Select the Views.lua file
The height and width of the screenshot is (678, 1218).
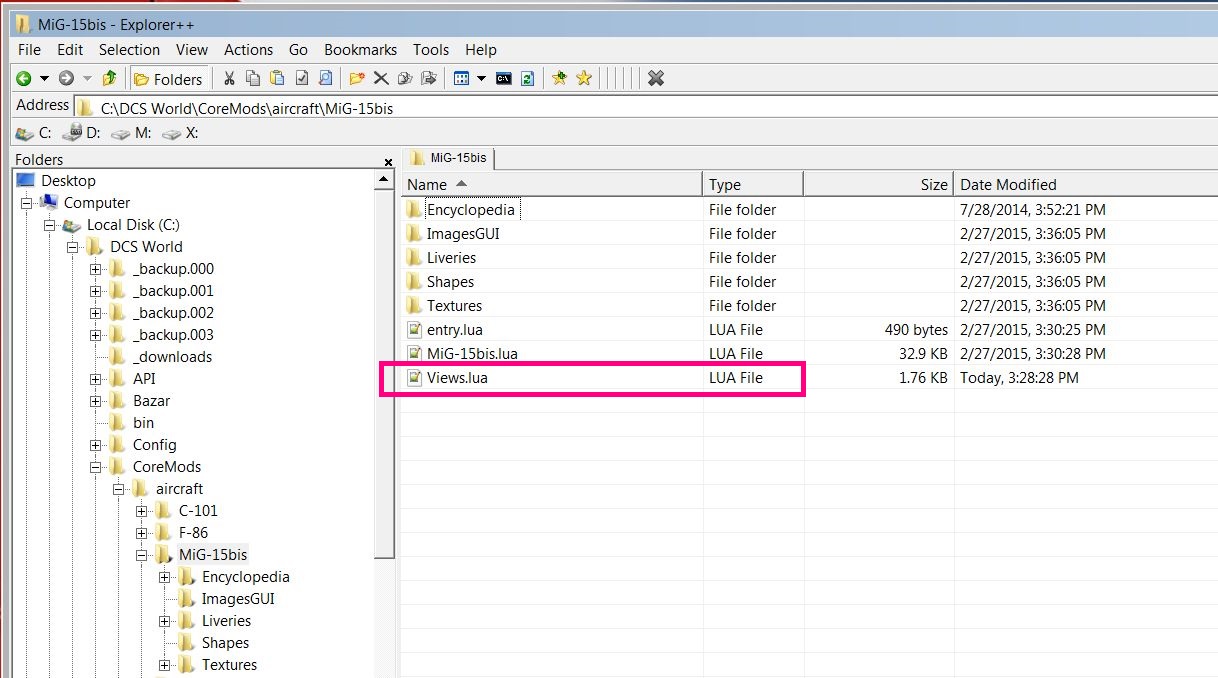click(x=456, y=378)
